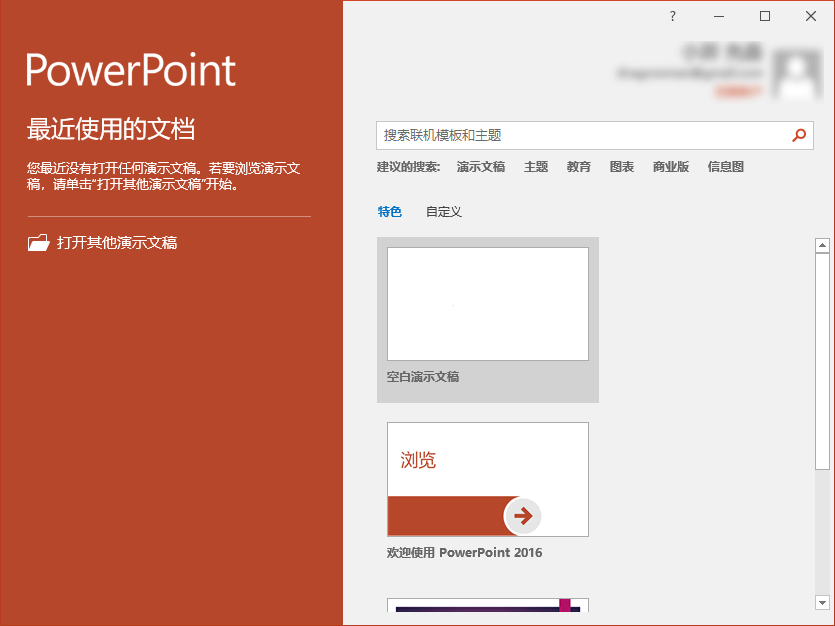Choose the 空白演示文稿 blank template thumbnail
This screenshot has width=835, height=626.
click(x=488, y=304)
